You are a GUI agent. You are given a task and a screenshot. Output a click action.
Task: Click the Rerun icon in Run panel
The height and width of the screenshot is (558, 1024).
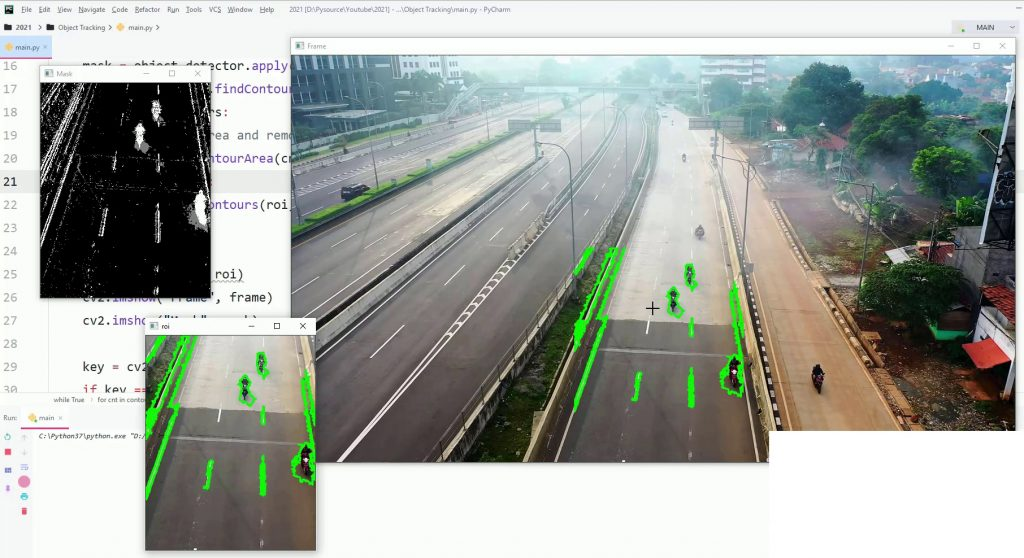click(8, 436)
